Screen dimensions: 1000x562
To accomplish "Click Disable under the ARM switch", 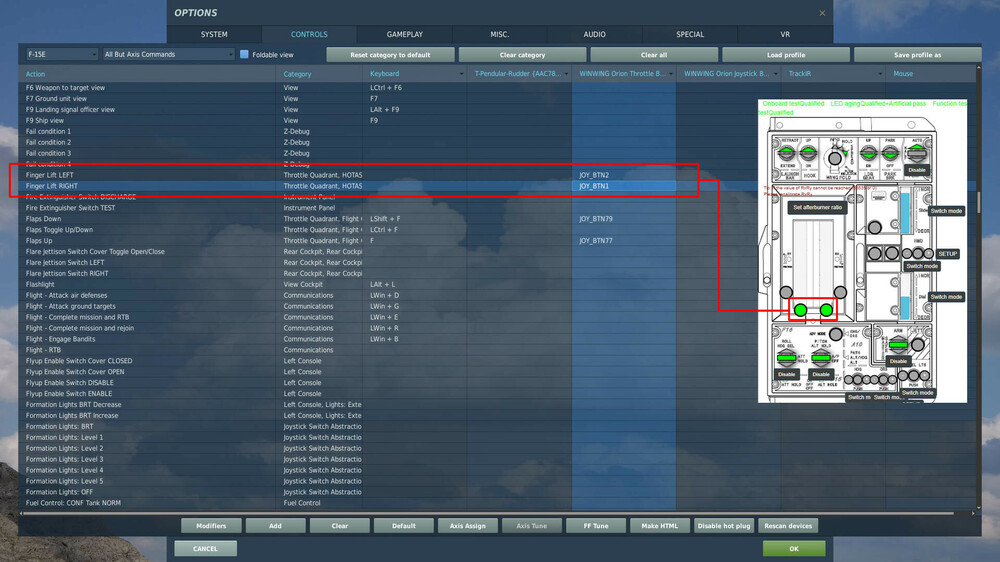I will click(x=898, y=361).
